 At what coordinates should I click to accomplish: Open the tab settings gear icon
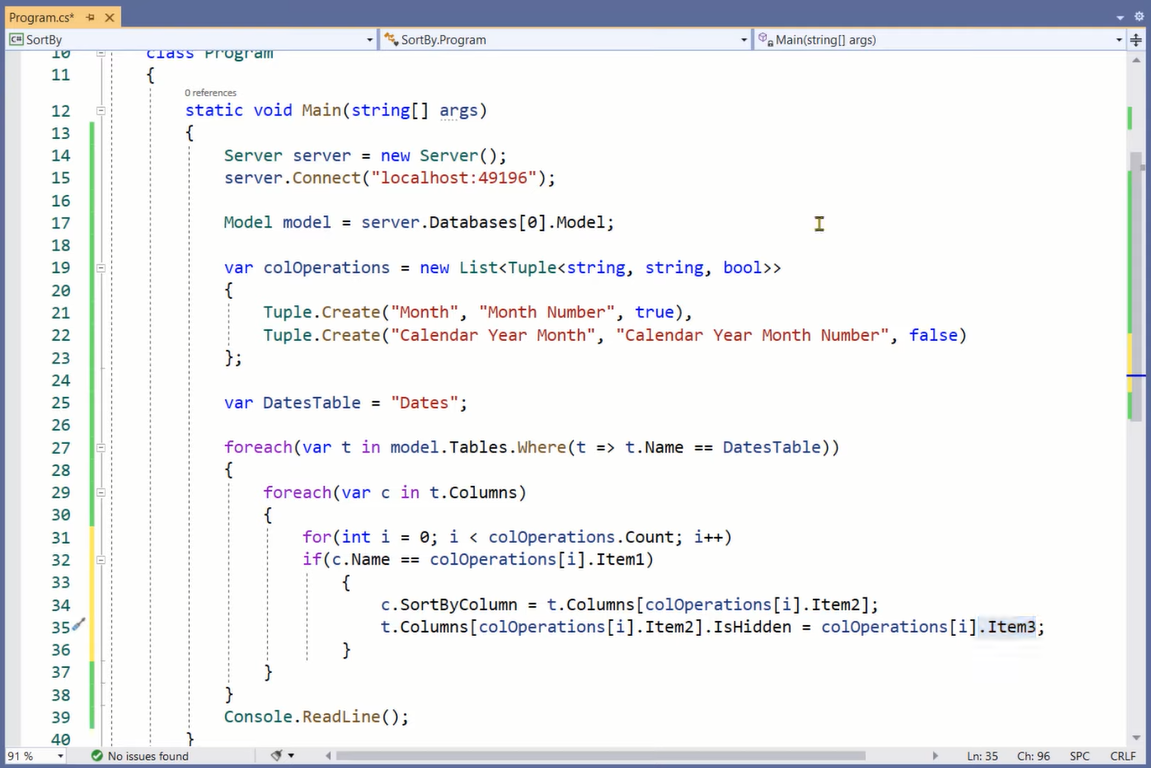pos(1139,17)
